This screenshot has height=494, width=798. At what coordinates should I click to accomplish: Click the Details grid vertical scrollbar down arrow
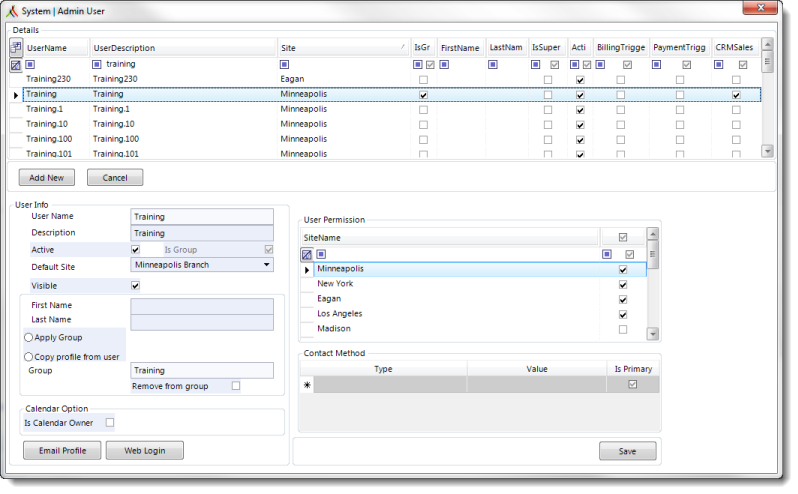767,151
